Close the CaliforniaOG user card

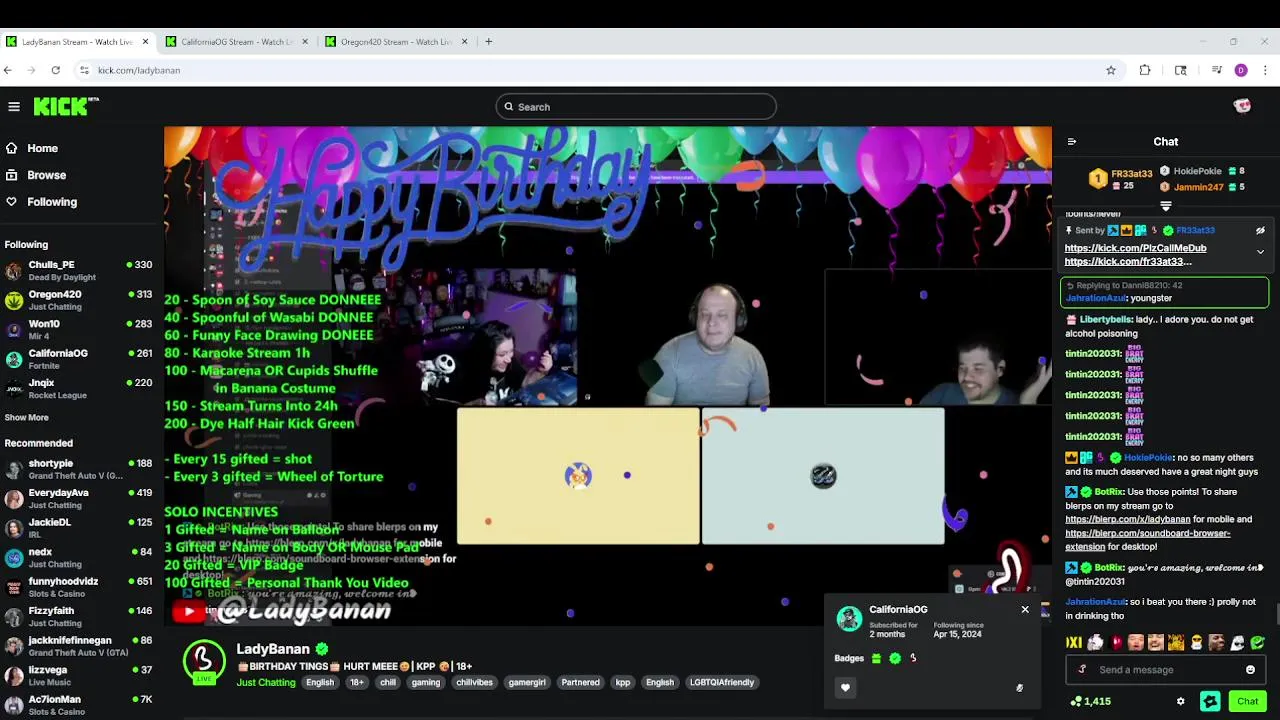coord(1025,609)
